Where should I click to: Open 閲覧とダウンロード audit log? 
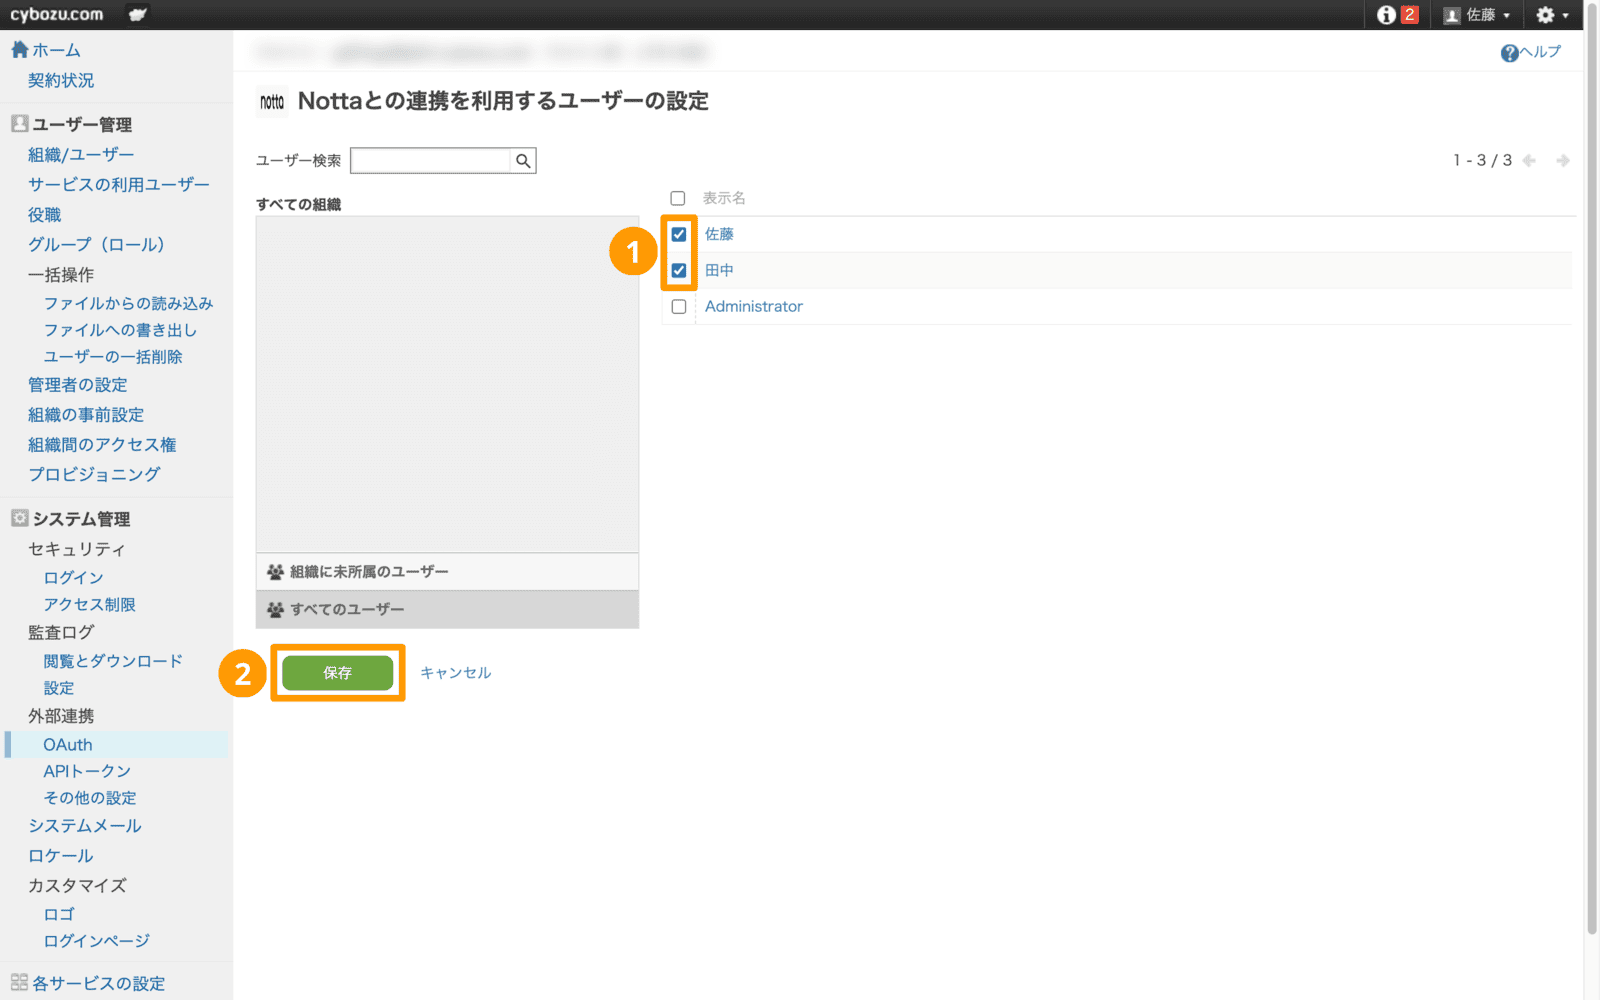113,661
